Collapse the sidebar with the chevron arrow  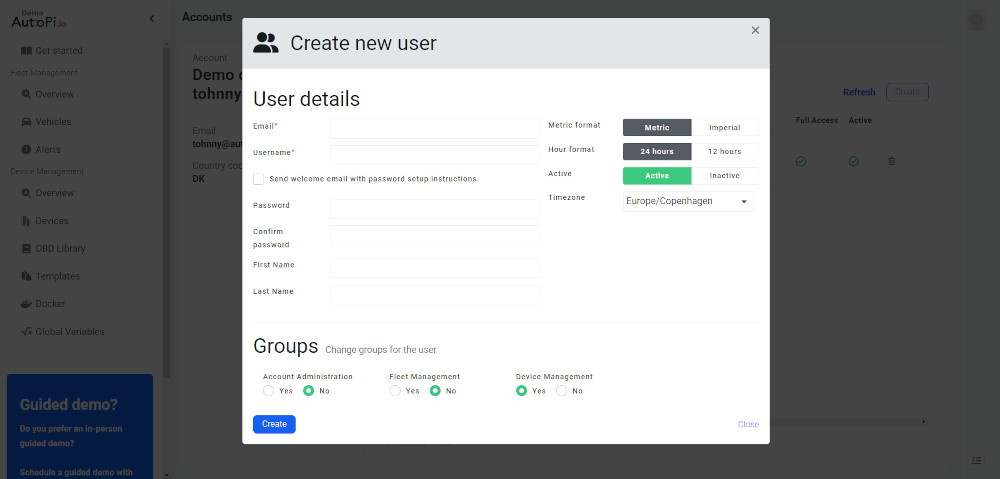tap(152, 18)
